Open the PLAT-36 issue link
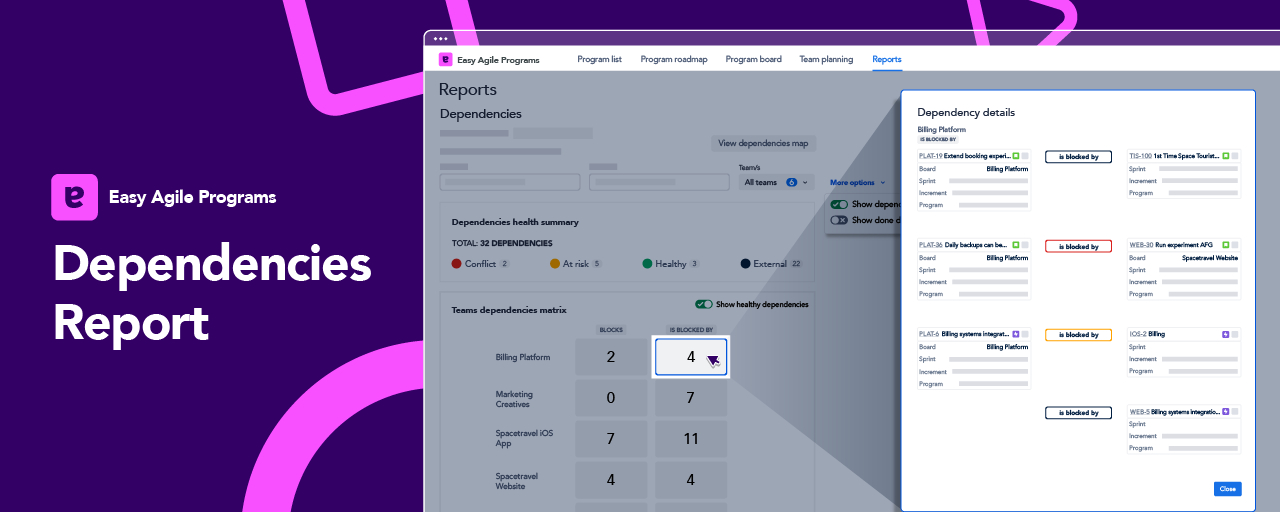The height and width of the screenshot is (512, 1280). [930, 244]
